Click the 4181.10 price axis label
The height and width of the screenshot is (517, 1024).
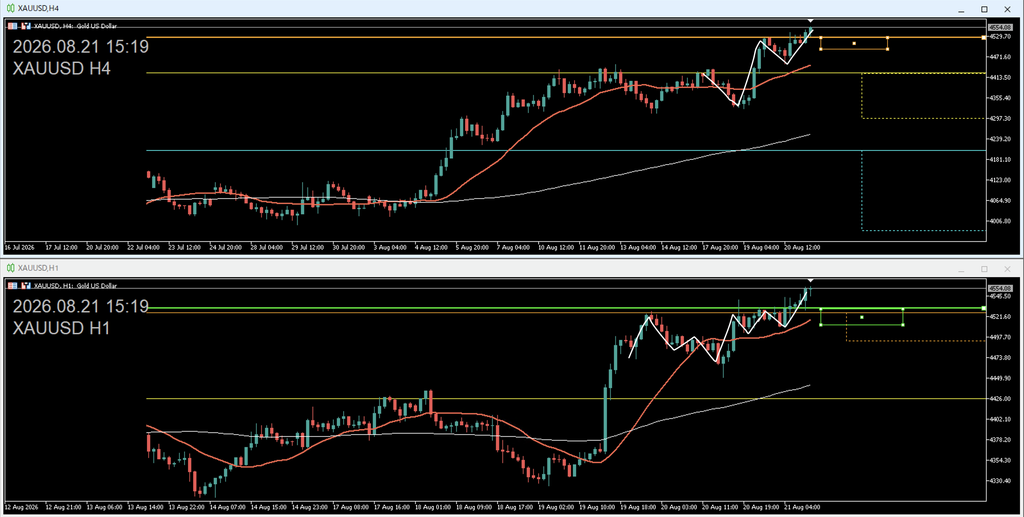1000,159
